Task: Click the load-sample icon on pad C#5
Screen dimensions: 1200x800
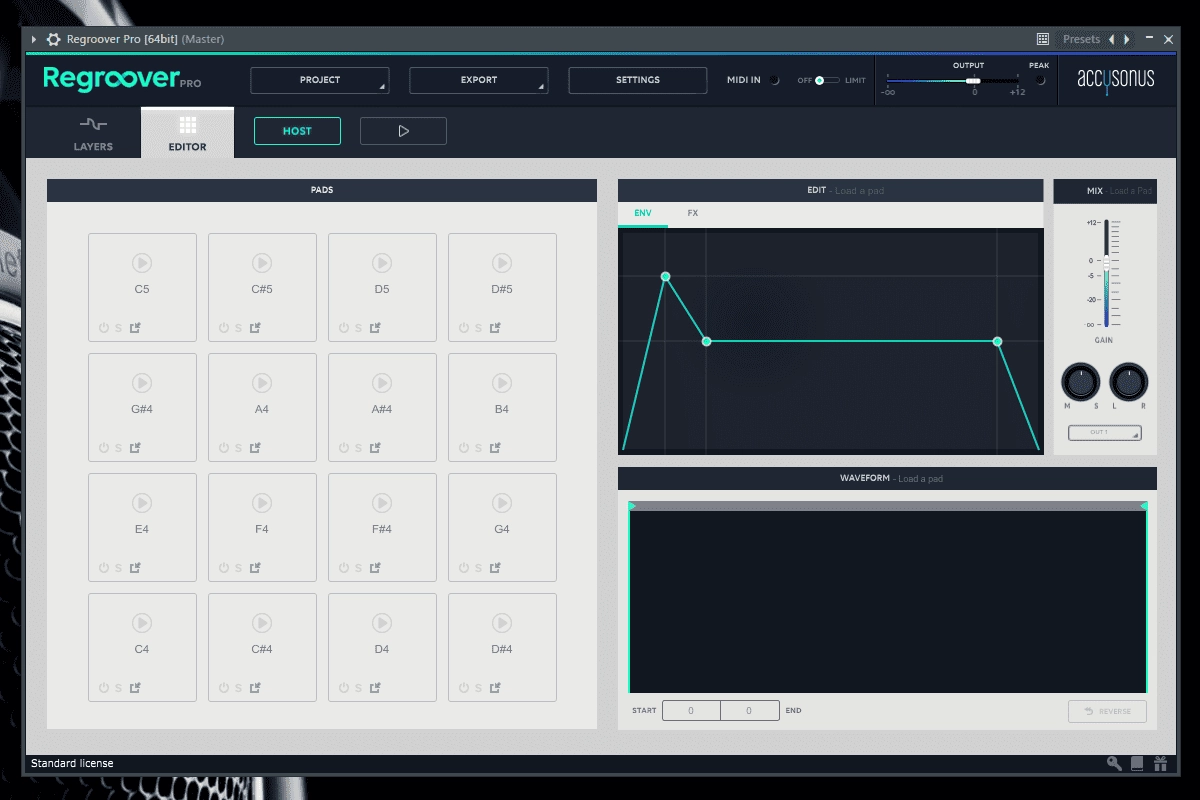Action: pyautogui.click(x=255, y=328)
